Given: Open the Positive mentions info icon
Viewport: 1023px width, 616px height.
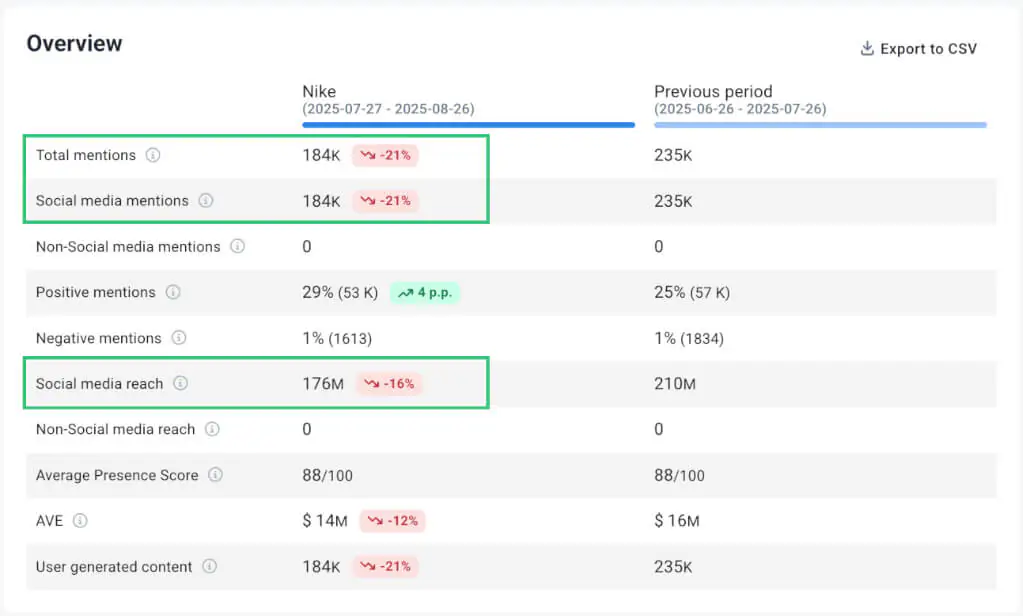Looking at the screenshot, I should point(173,292).
